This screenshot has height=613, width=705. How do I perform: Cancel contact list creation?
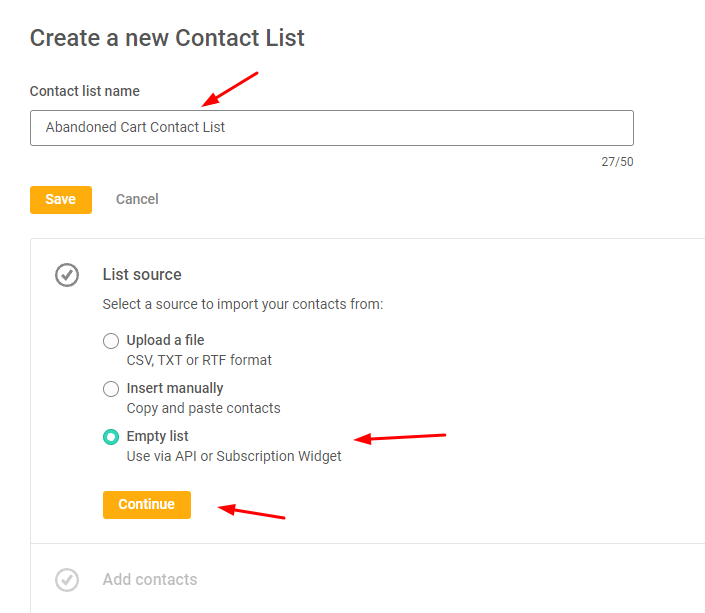137,199
